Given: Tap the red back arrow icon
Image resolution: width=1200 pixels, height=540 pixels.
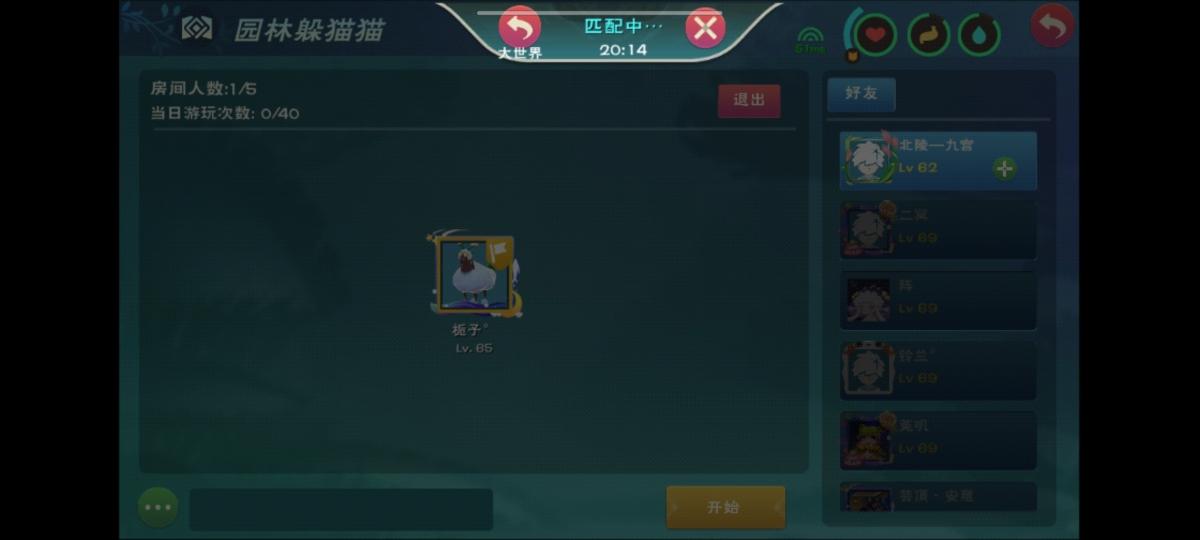Looking at the screenshot, I should pyautogui.click(x=1052, y=26).
